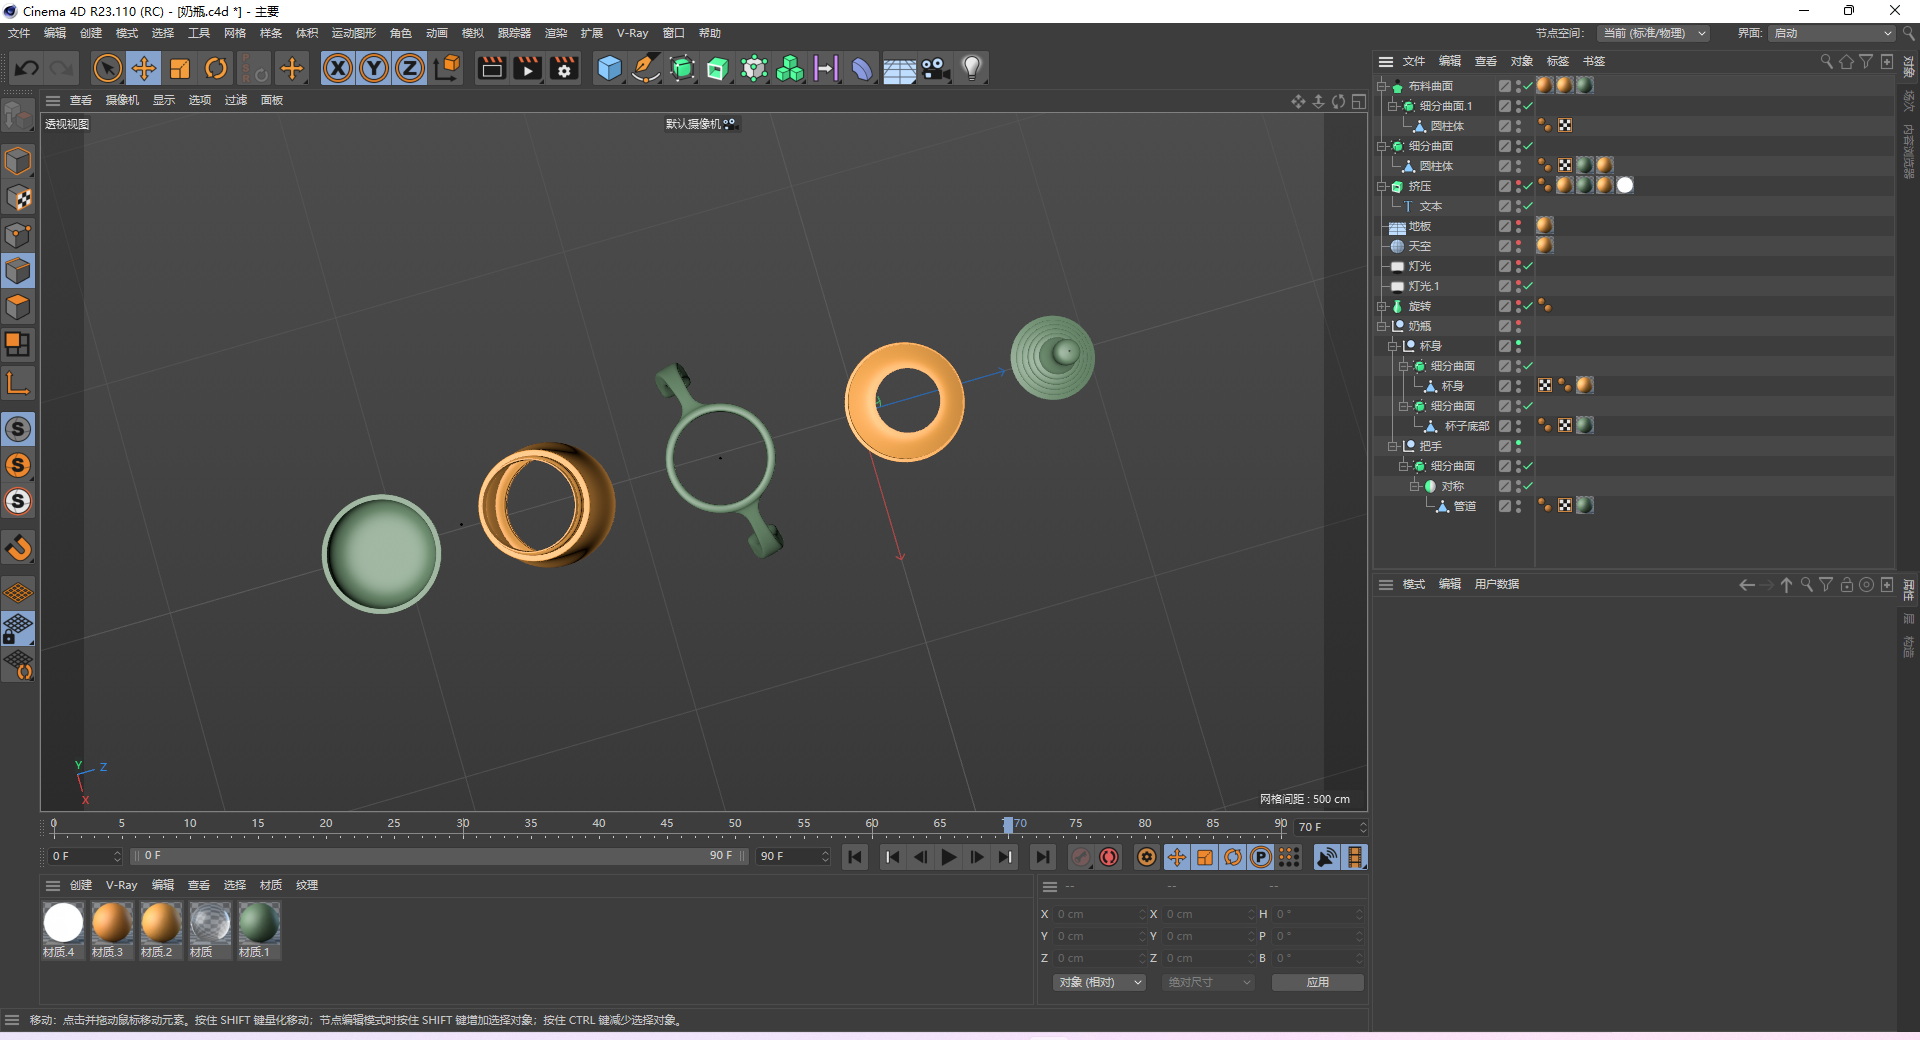Select the Move tool in top toolbar
1920x1040 pixels.
[144, 68]
